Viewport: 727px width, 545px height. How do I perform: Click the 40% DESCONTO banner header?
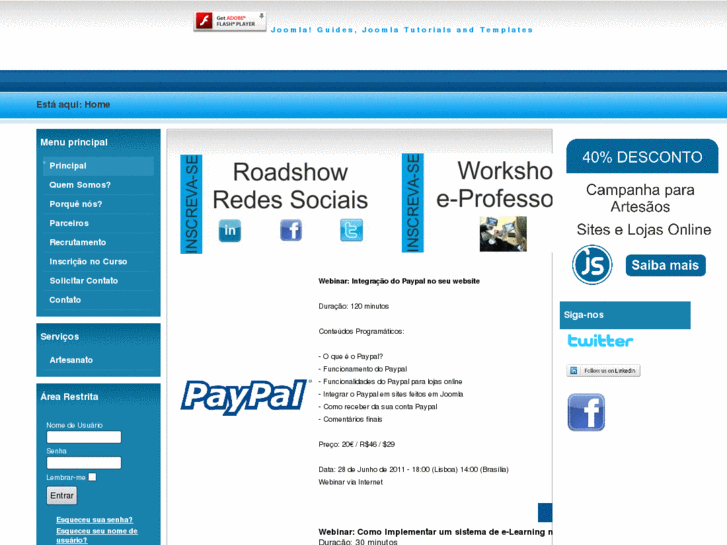pyautogui.click(x=642, y=156)
